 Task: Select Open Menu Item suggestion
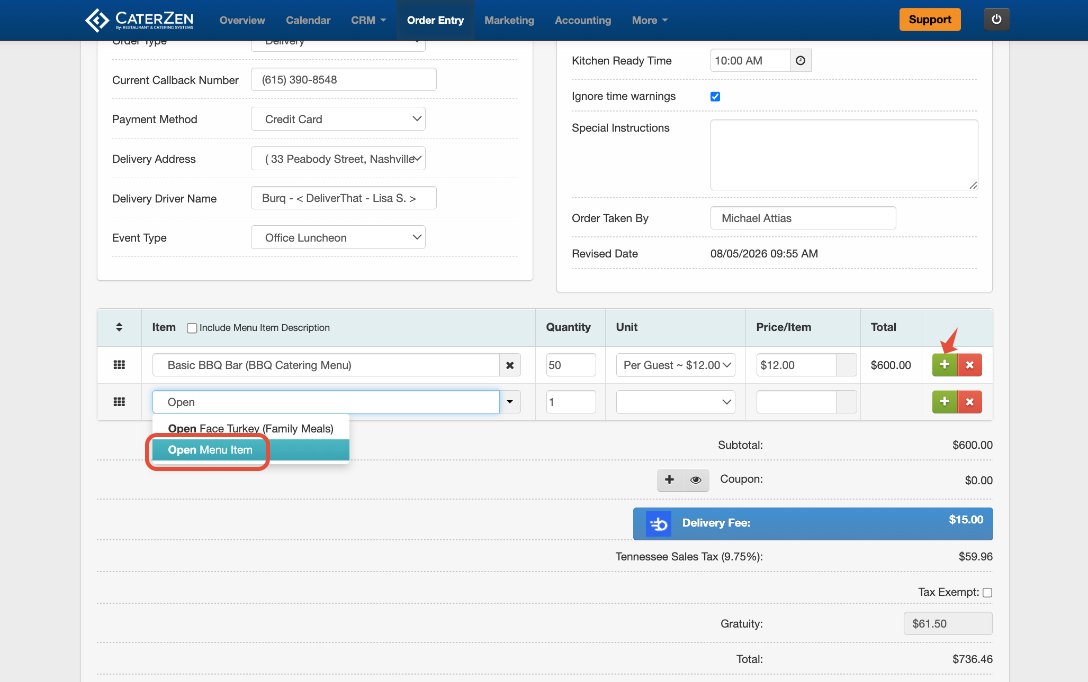coord(250,450)
